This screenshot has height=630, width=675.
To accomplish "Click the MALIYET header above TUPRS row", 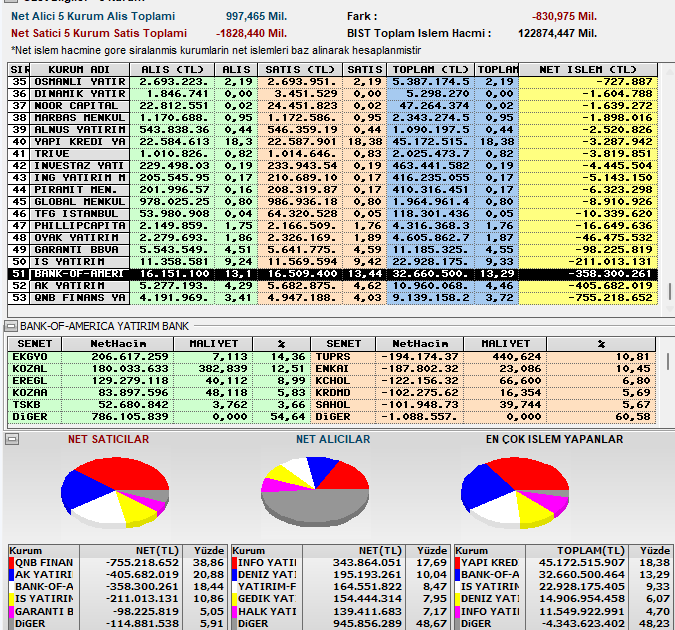I will click(x=505, y=344).
